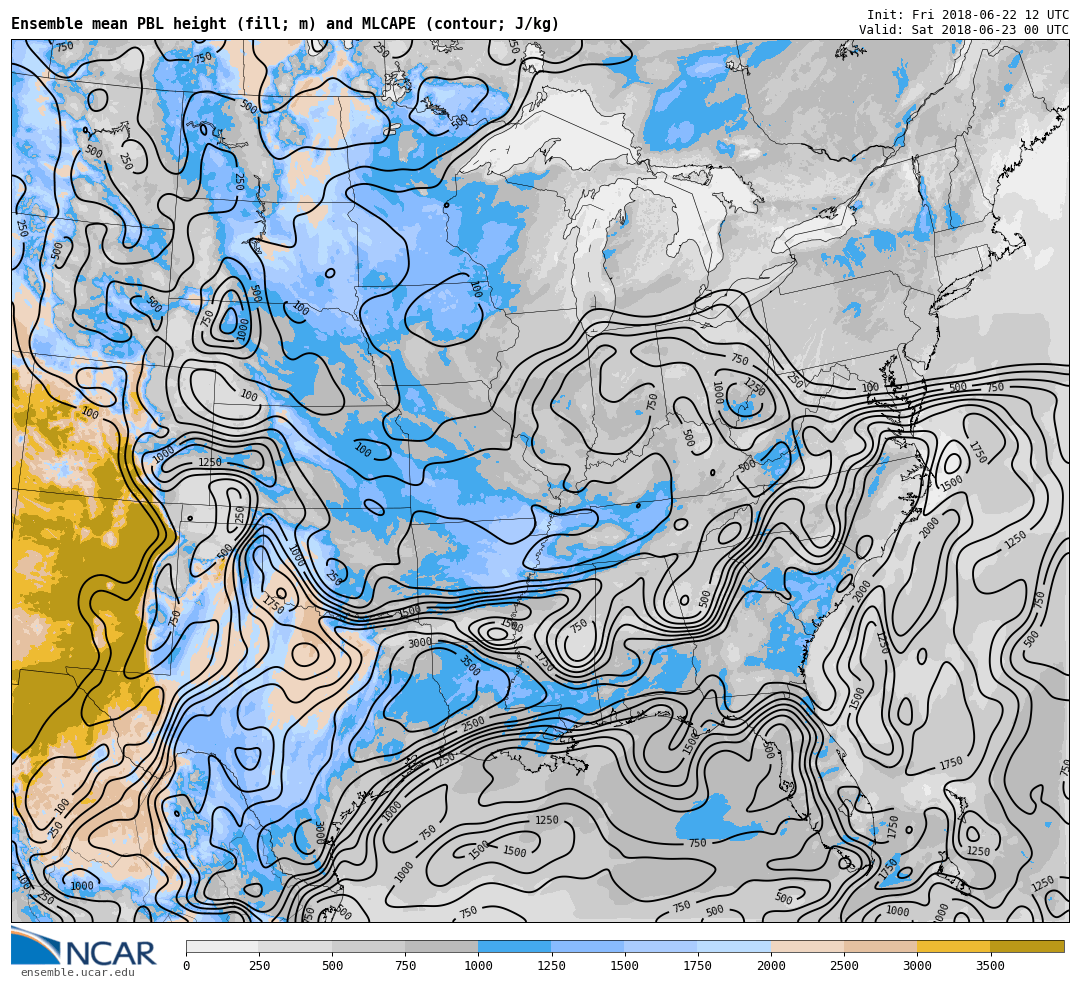Pick the 750–1000 gray colorbar swatch
This screenshot has height=985, width=1080.
tap(441, 946)
